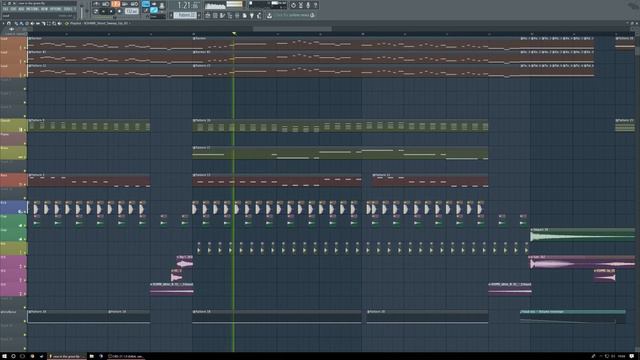Open the TOOLS menu
The width and height of the screenshot is (640, 360).
(67, 9)
